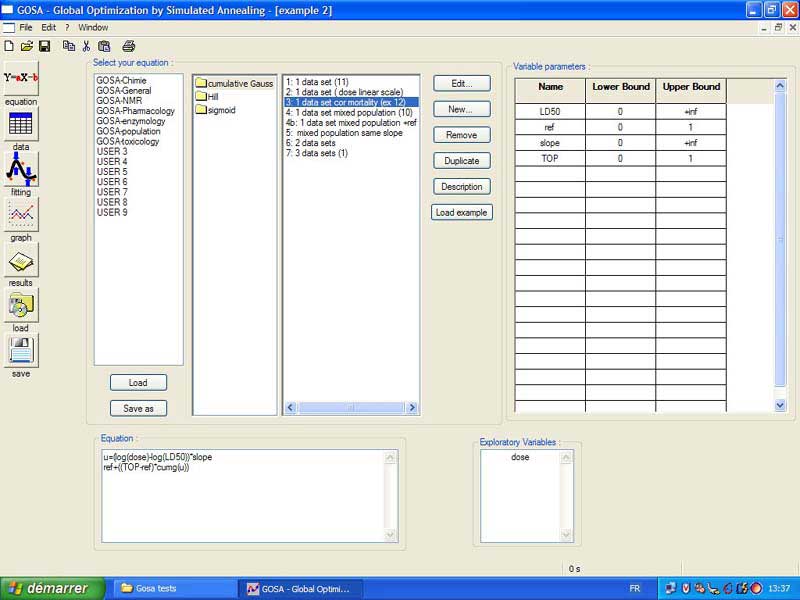The width and height of the screenshot is (800, 600).
Task: Select GOSA-toxicology in the library list
Action: tap(128, 141)
